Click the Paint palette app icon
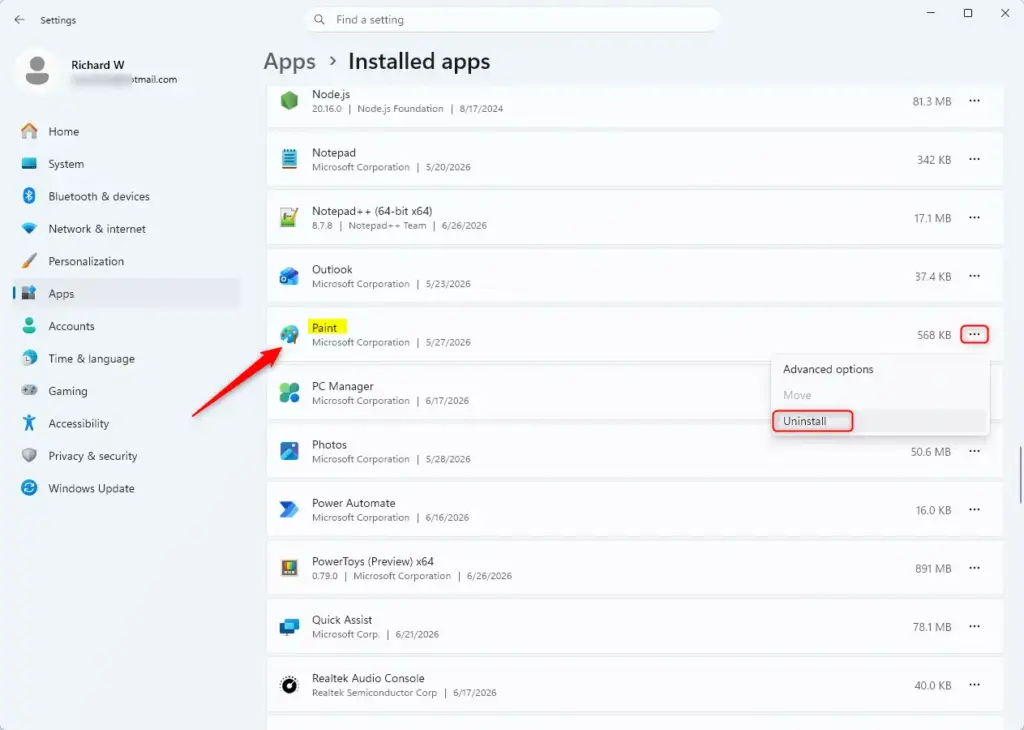The height and width of the screenshot is (730, 1024). (x=289, y=334)
